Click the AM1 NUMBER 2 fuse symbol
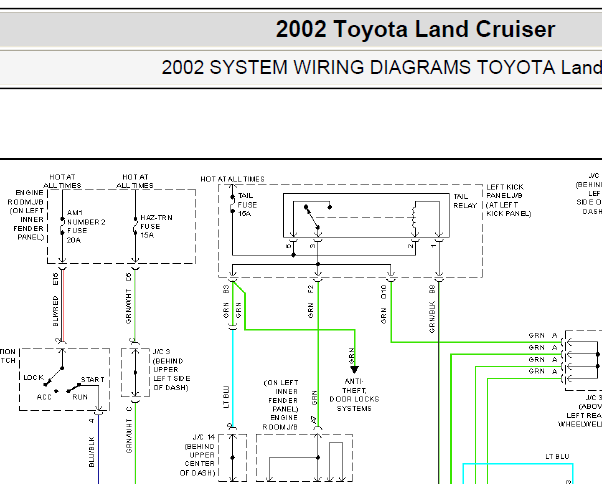 coord(62,227)
